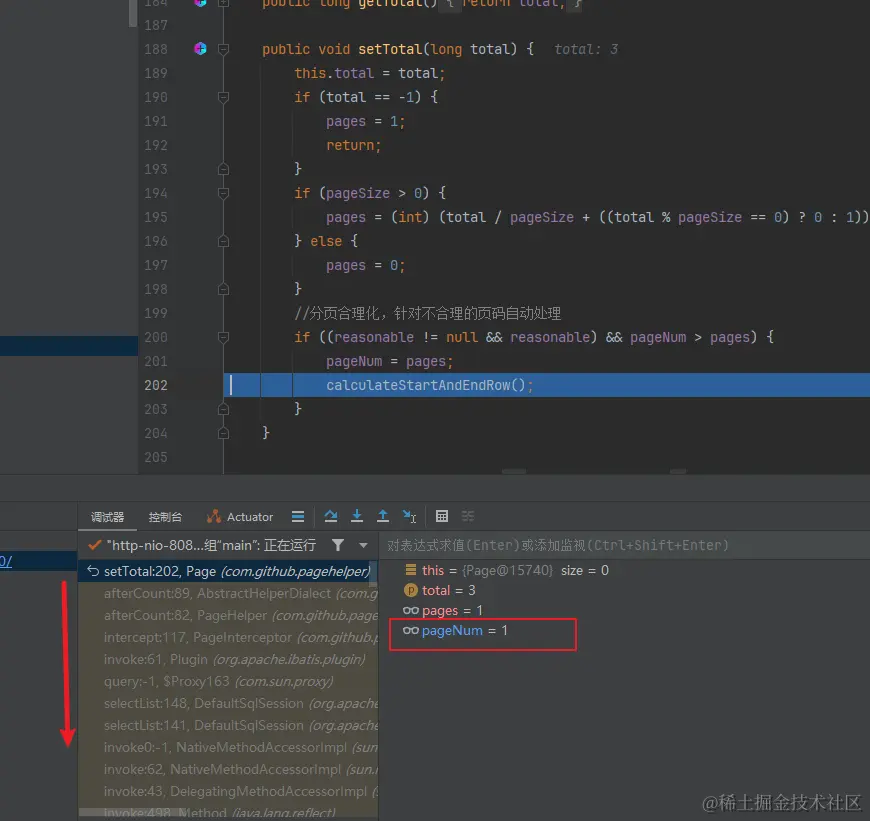Select the pageNum = 1 variable row
Viewport: 870px width, 821px height.
(455, 630)
